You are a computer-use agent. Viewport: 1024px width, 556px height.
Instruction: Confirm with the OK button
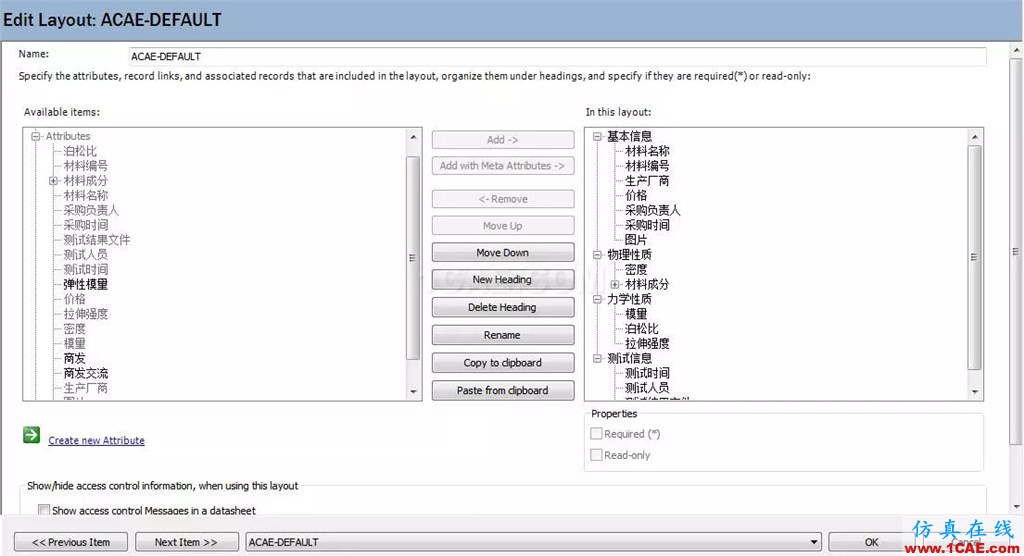point(871,542)
